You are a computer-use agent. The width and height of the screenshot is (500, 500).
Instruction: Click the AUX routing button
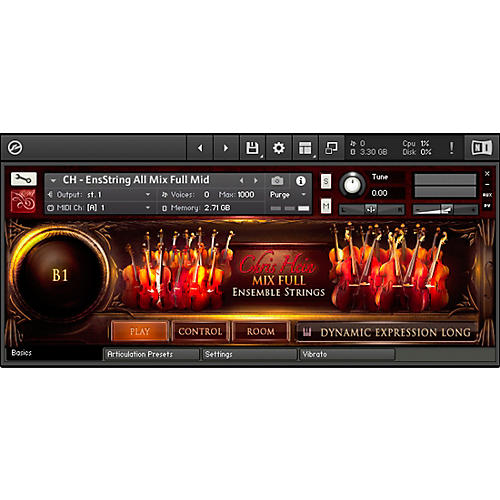coord(487,195)
